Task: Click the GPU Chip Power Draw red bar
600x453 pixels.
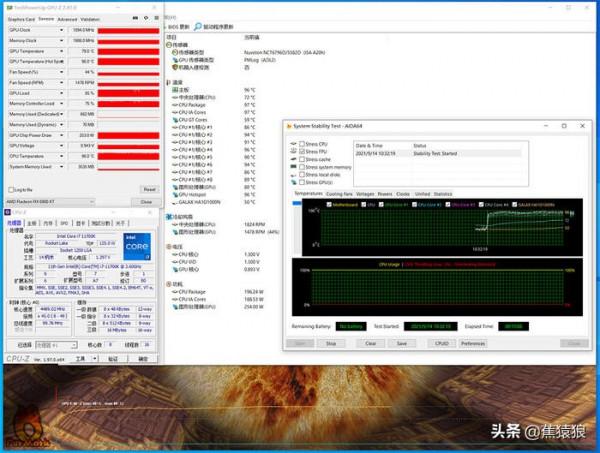Action: tap(129, 135)
